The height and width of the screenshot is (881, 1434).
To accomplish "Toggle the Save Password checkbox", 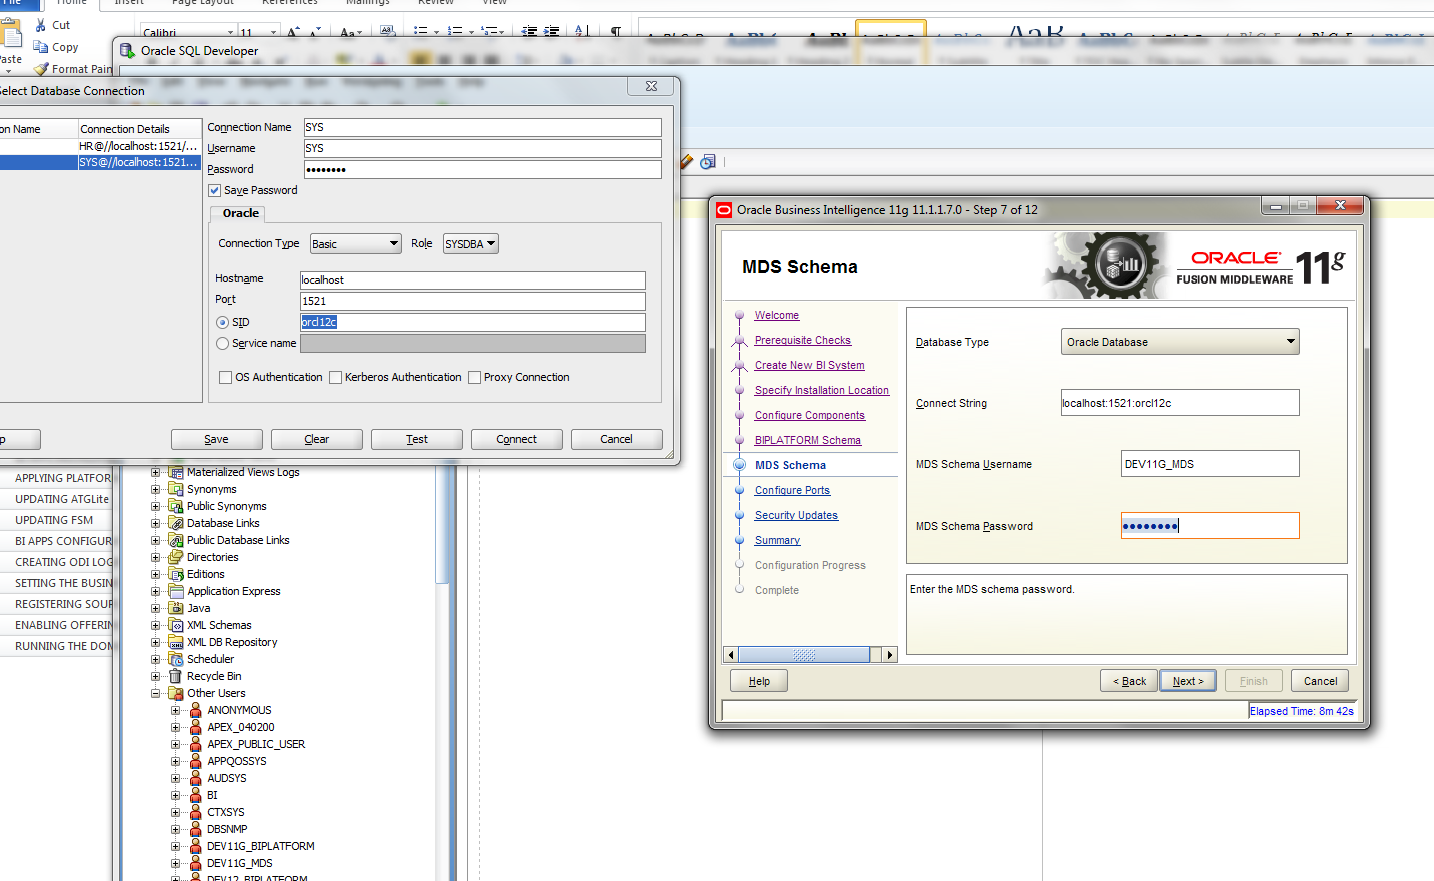I will [214, 190].
